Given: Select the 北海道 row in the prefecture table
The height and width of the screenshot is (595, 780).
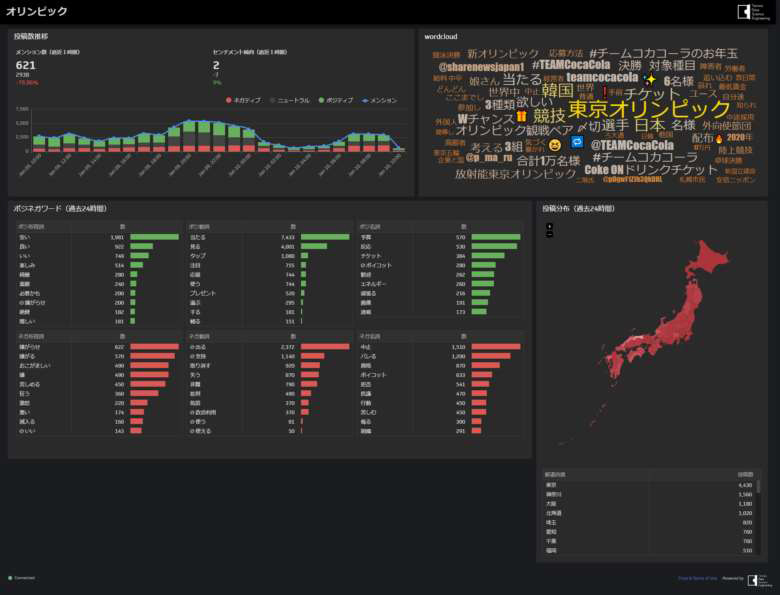Looking at the screenshot, I should [x=649, y=513].
